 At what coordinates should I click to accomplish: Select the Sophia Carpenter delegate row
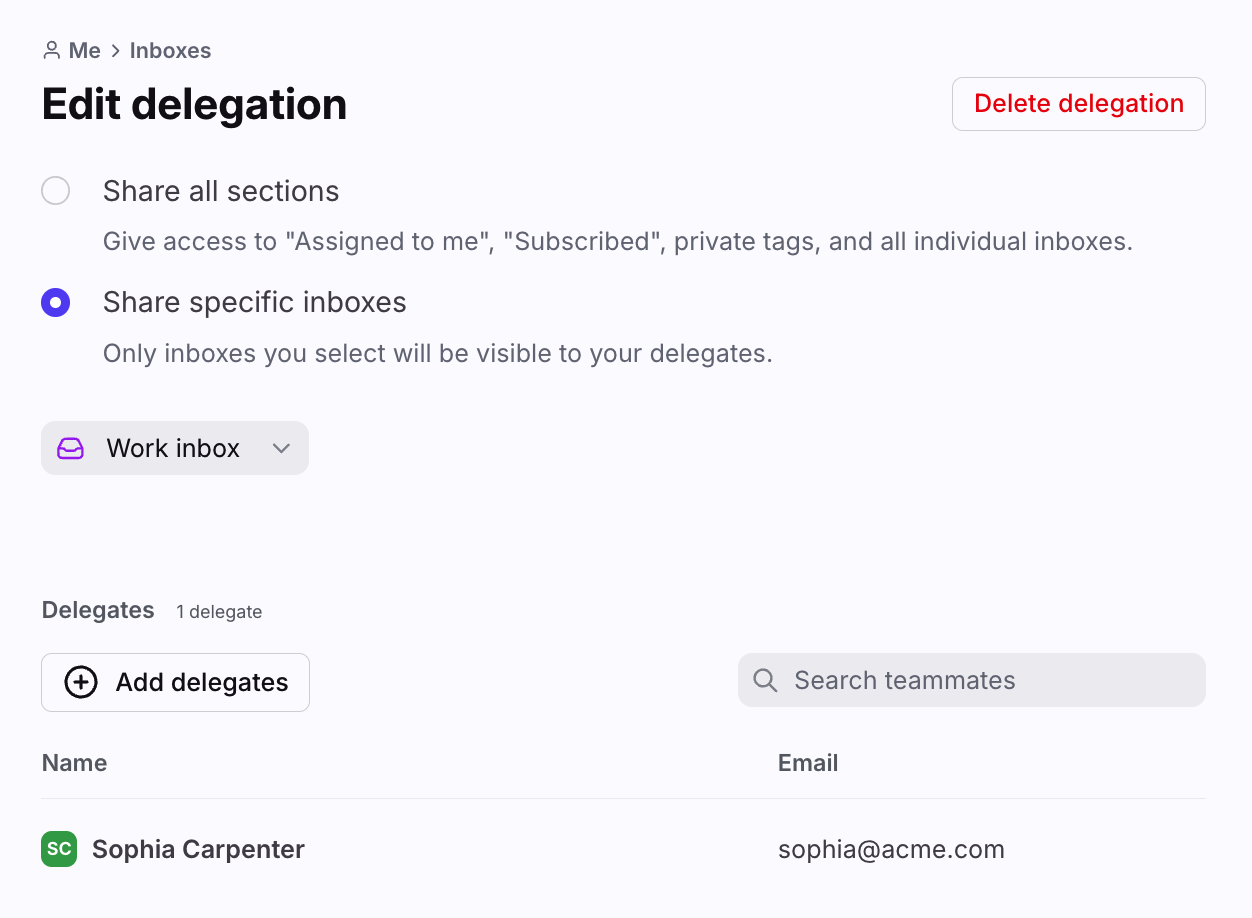tap(623, 849)
